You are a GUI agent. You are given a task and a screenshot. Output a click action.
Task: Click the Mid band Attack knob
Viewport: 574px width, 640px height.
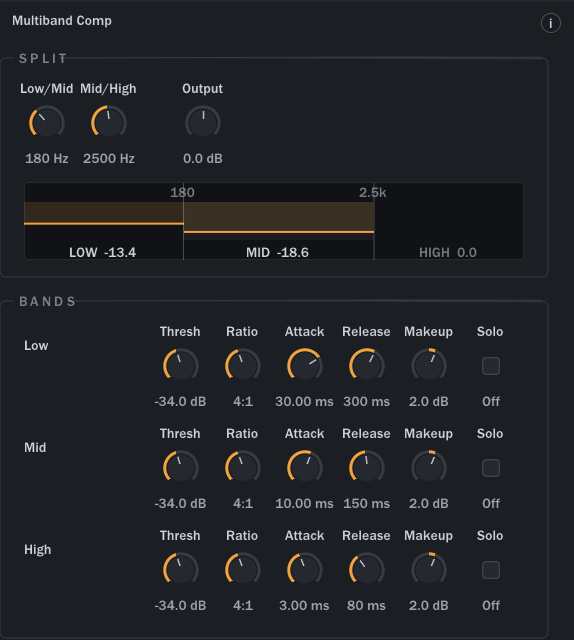point(305,467)
